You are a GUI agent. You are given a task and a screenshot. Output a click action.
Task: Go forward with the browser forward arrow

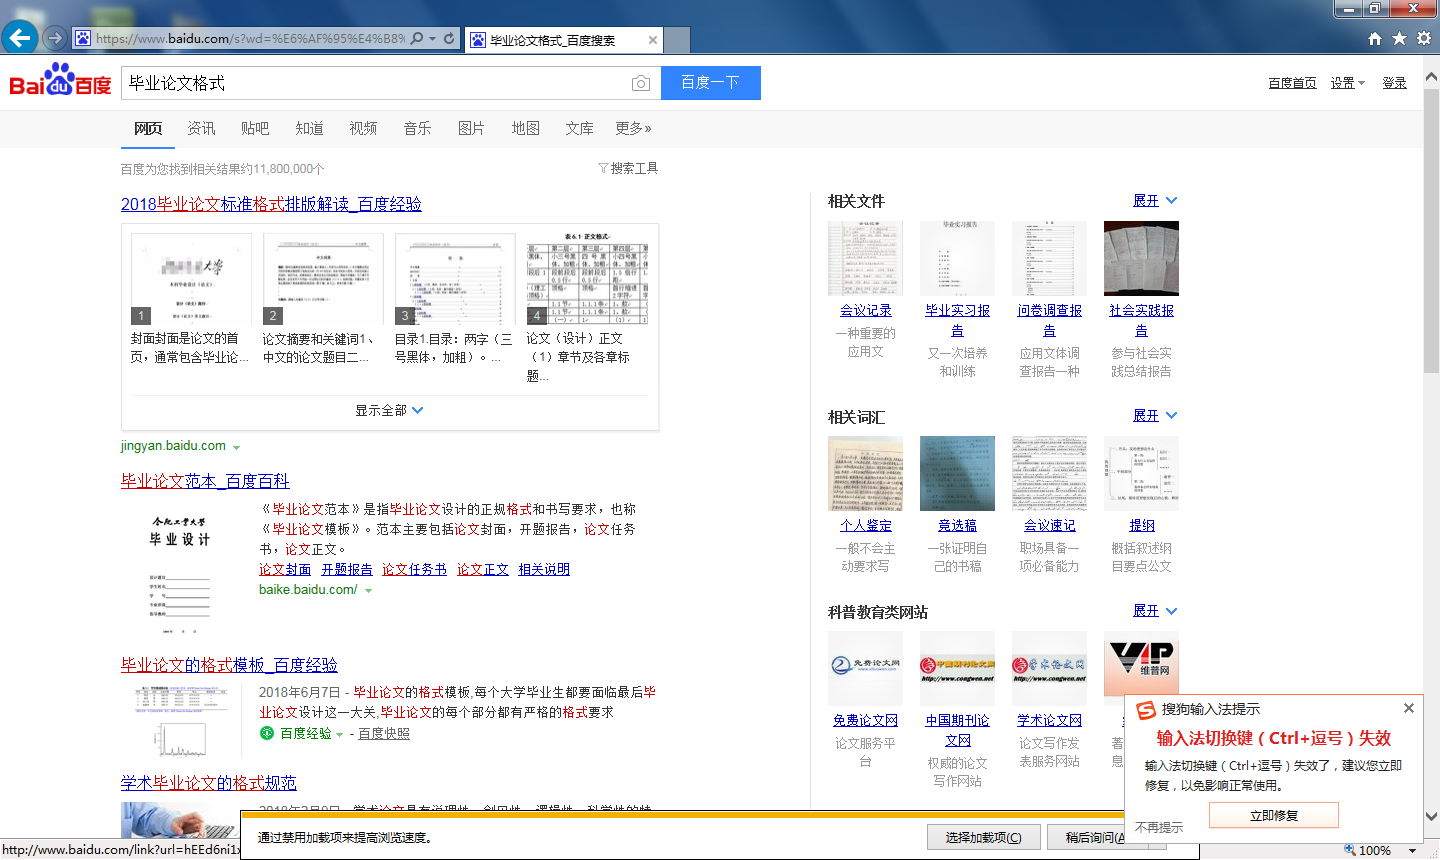point(55,38)
